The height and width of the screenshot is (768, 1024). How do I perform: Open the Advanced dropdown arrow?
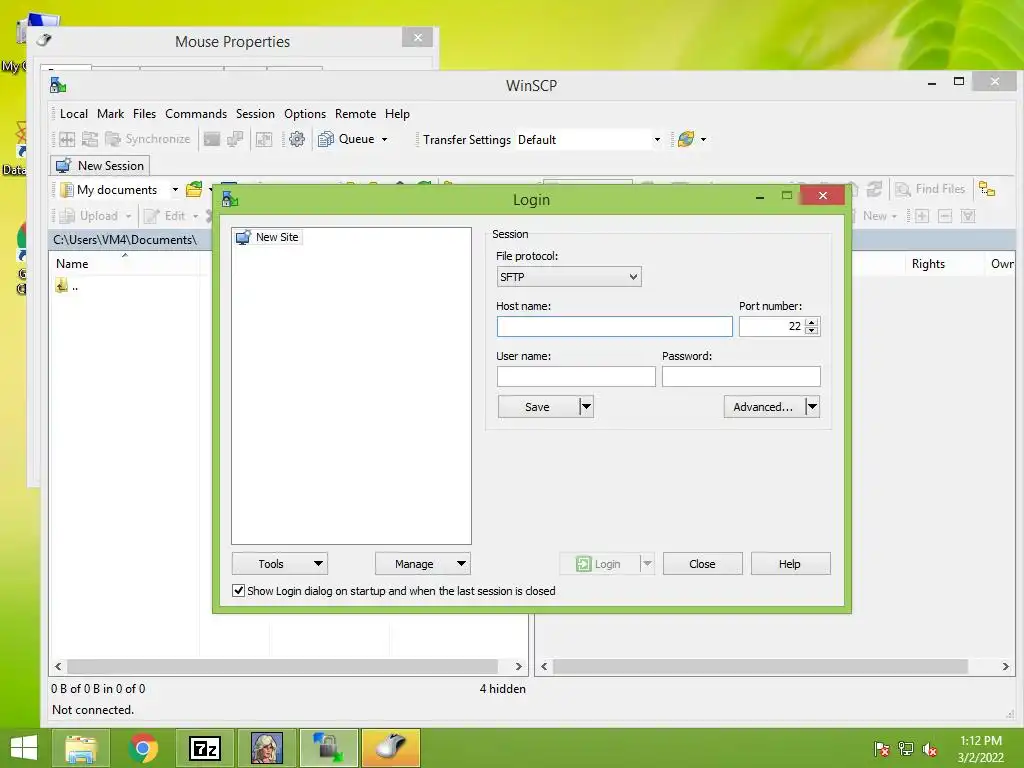(812, 407)
